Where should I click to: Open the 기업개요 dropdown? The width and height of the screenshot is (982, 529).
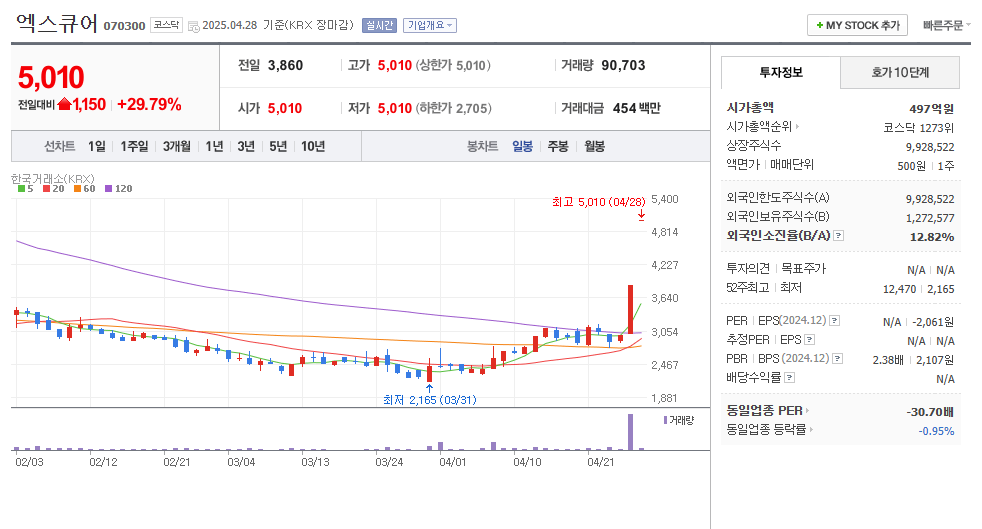click(430, 25)
